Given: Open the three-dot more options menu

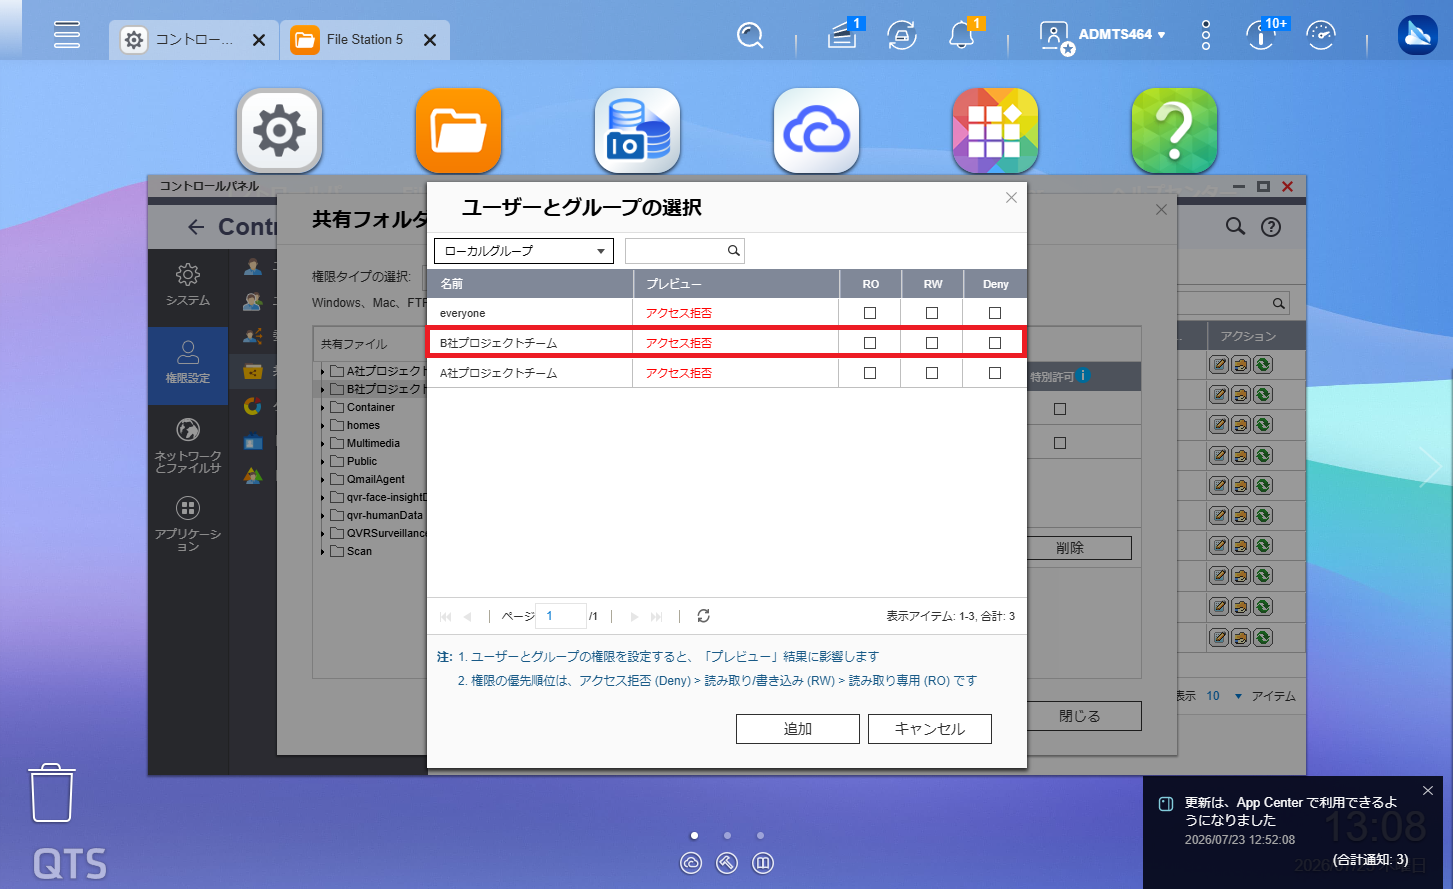Looking at the screenshot, I should pos(1206,36).
